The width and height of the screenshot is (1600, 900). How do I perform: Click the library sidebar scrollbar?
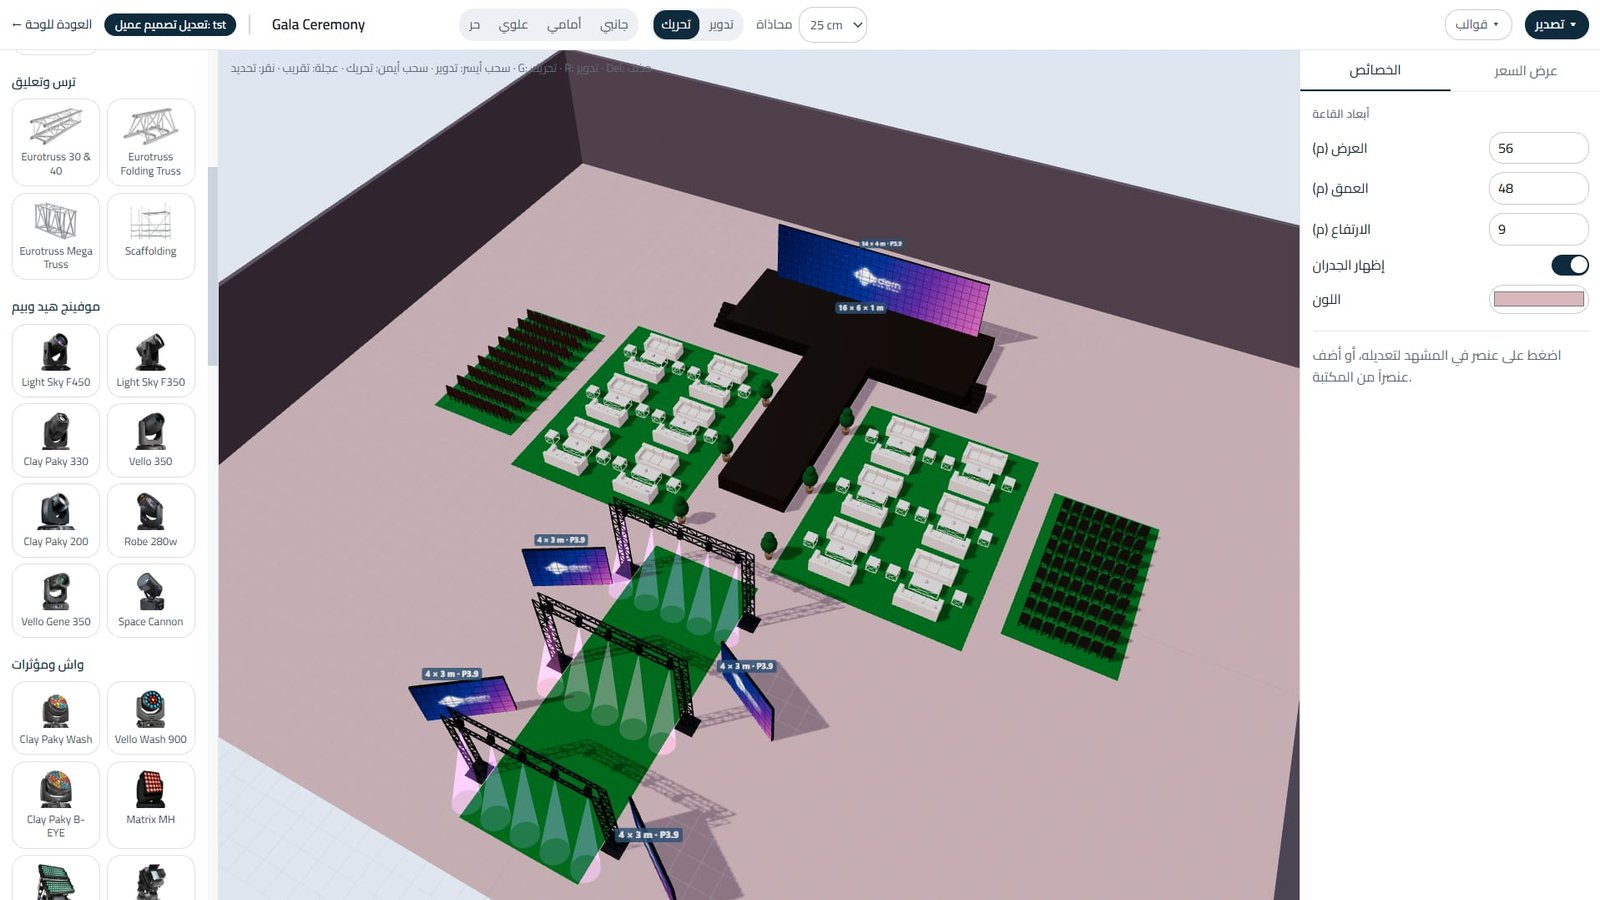[x=212, y=265]
